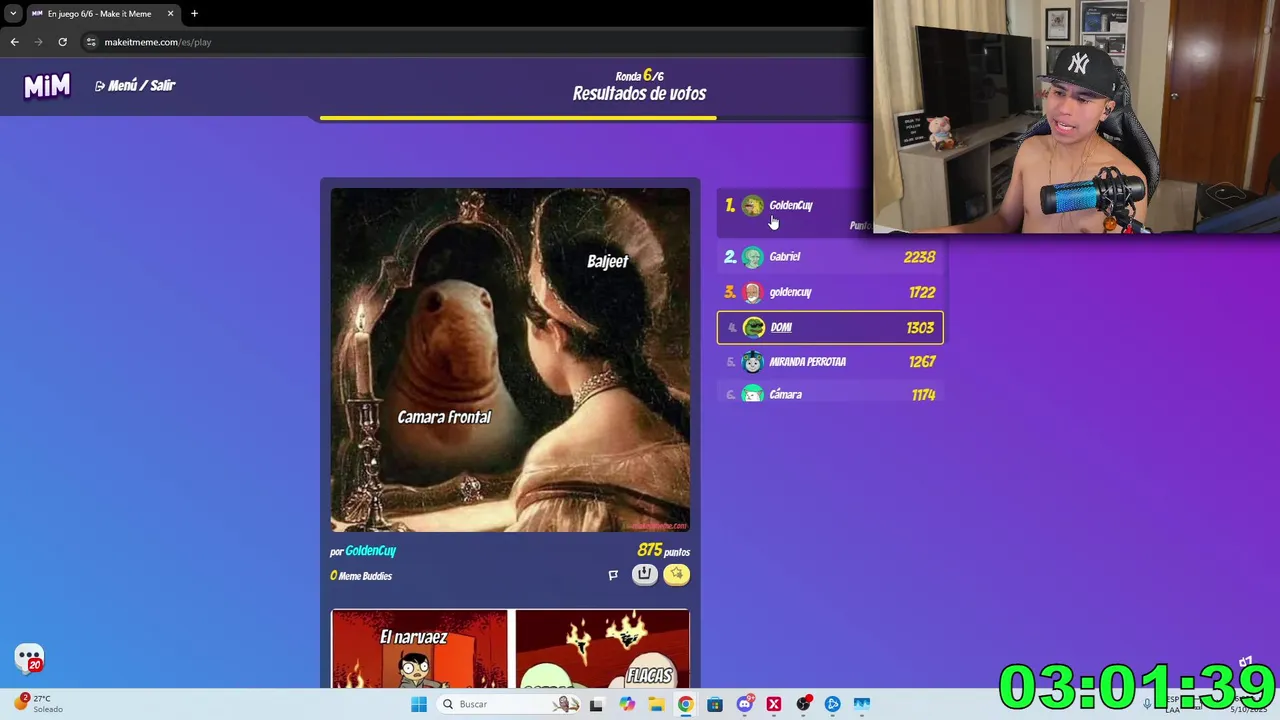1280x720 pixels.
Task: Open blue circular app in taskbar
Action: tap(832, 704)
